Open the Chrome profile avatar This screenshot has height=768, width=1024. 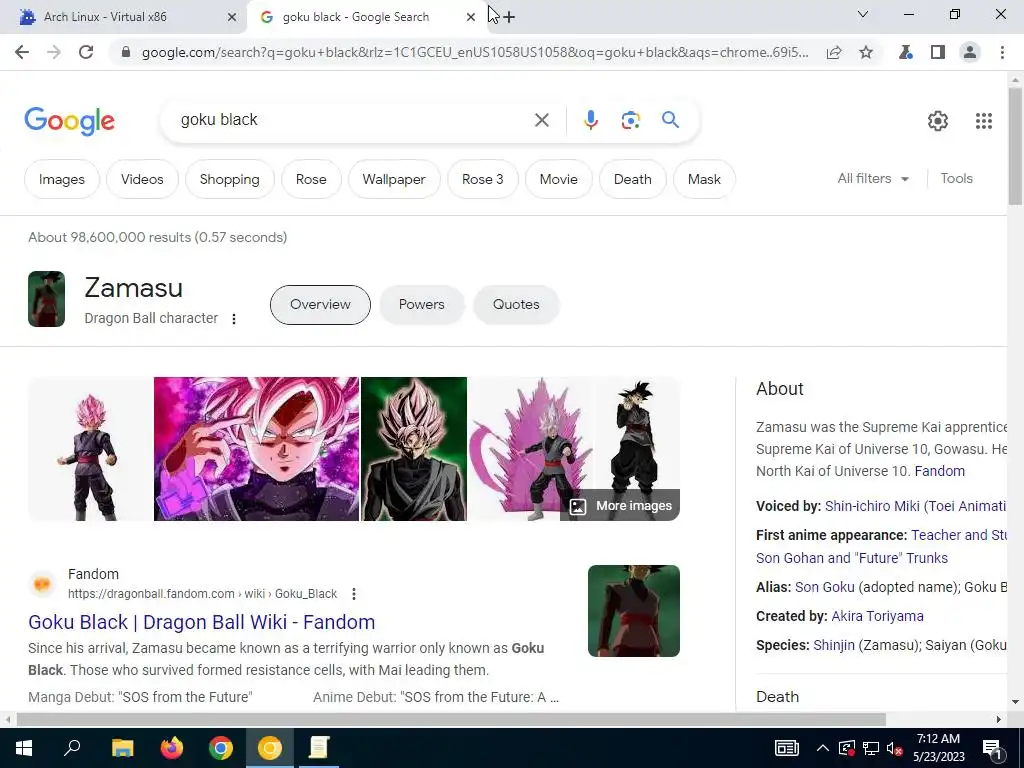pyautogui.click(x=970, y=52)
